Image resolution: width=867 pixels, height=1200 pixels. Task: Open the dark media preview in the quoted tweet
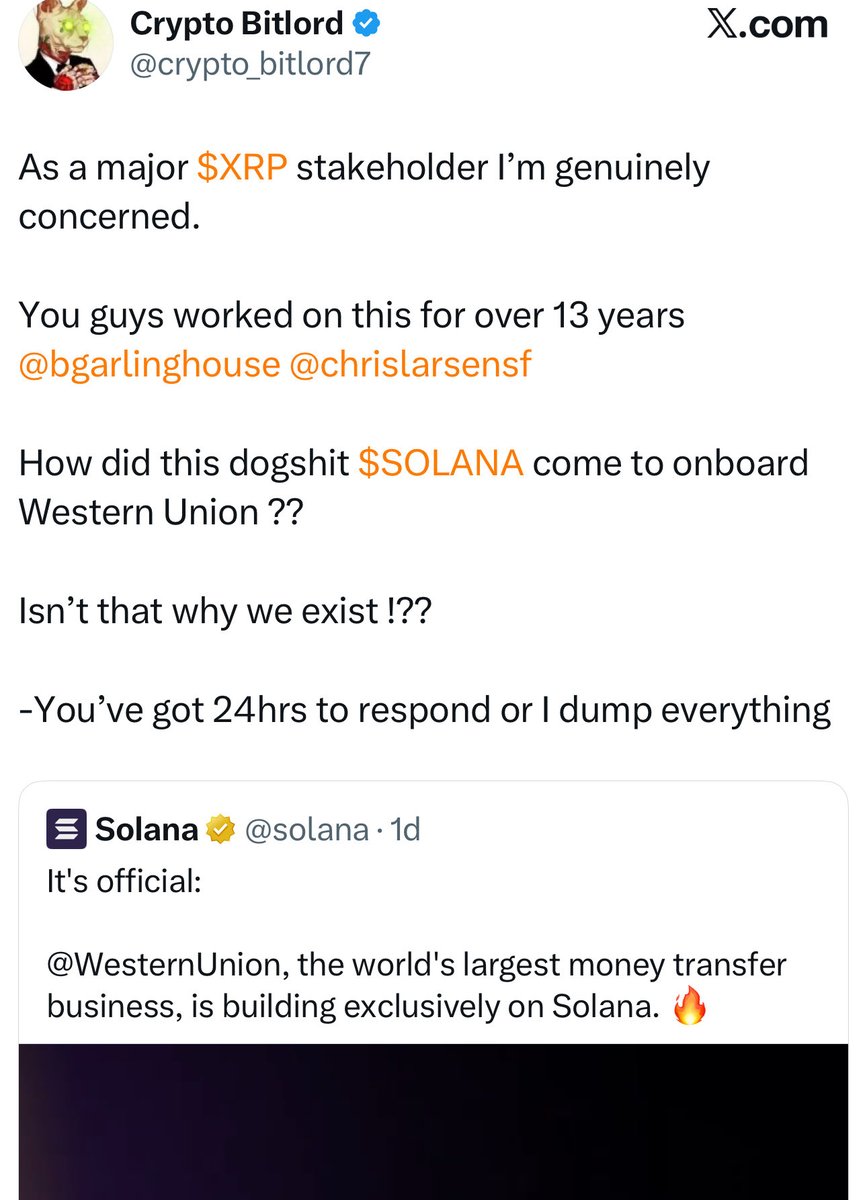(433, 1120)
